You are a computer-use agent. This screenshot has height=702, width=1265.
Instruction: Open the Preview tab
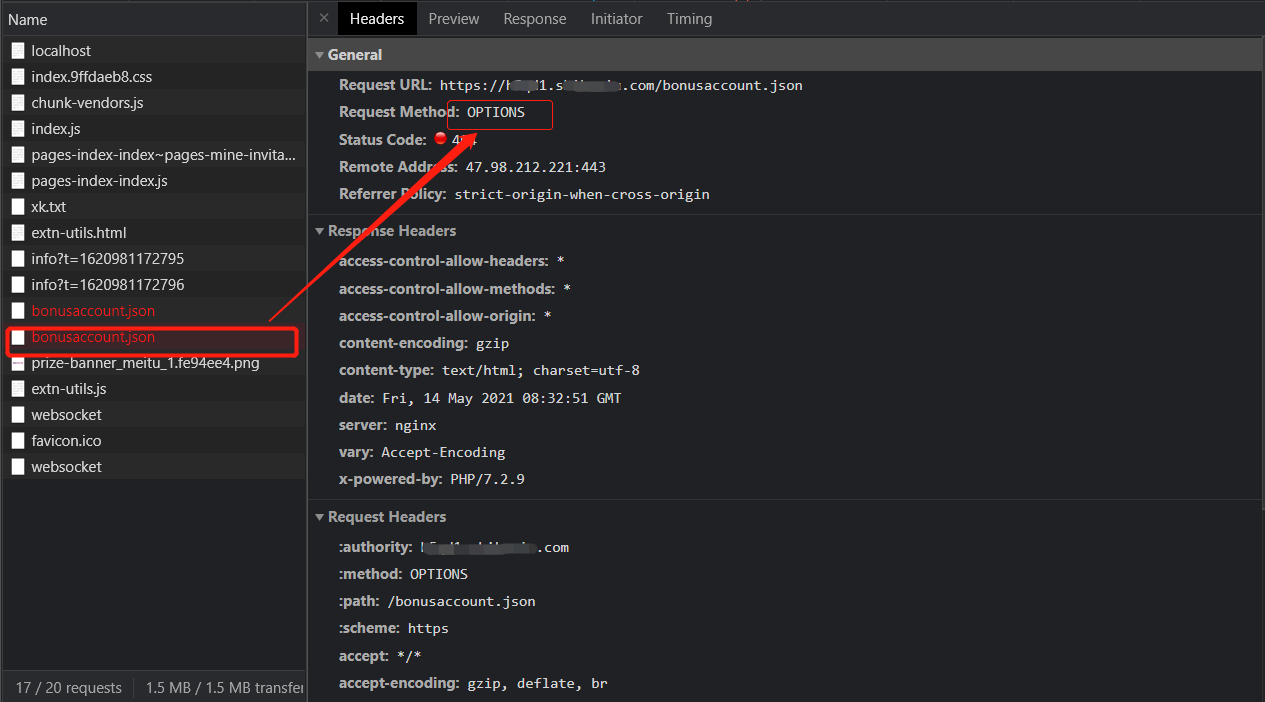point(454,18)
